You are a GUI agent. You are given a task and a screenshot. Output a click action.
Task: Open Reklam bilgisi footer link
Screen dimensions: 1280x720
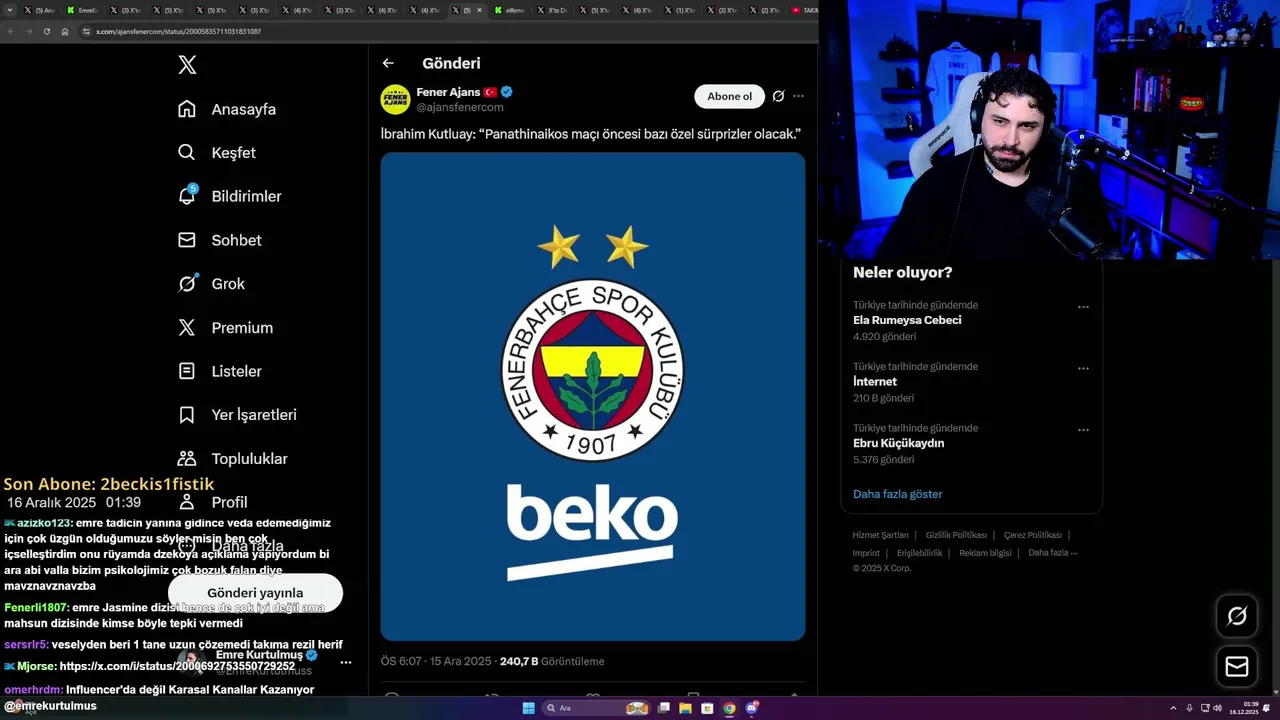tap(985, 553)
